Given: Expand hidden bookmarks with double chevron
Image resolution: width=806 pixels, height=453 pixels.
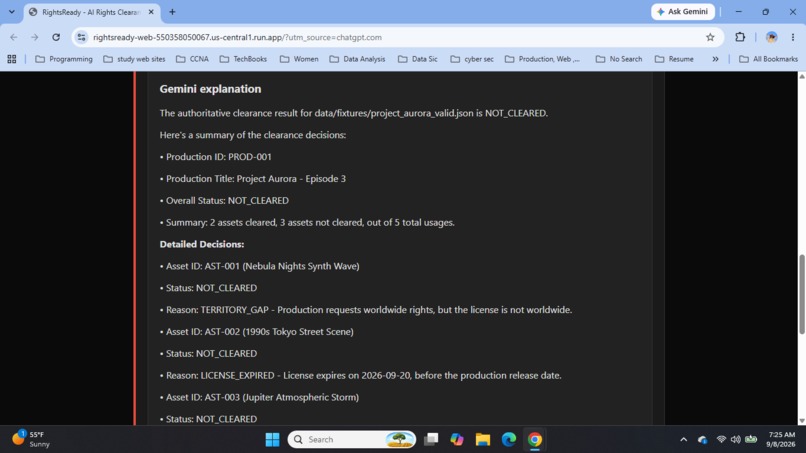Looking at the screenshot, I should click(x=715, y=59).
